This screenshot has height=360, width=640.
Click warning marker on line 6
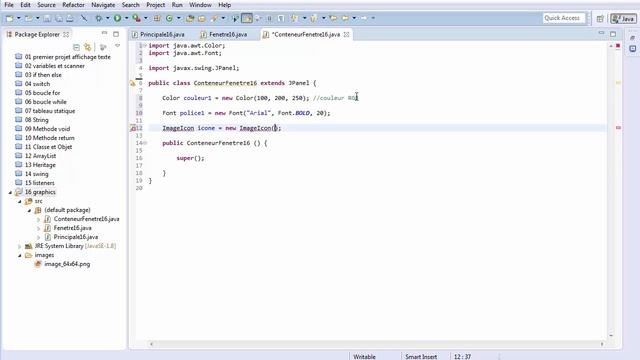[133, 83]
